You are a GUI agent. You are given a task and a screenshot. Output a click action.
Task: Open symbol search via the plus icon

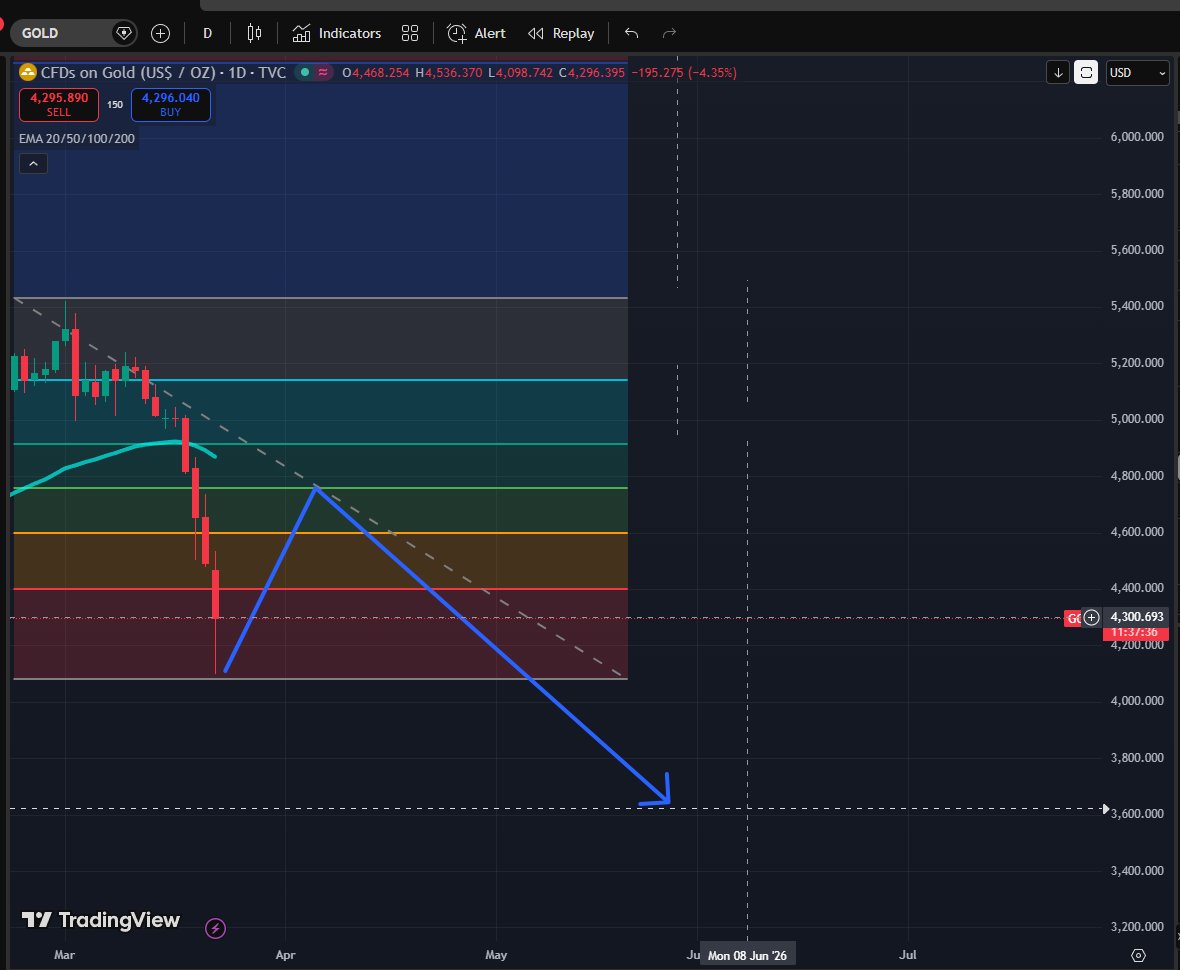(160, 33)
